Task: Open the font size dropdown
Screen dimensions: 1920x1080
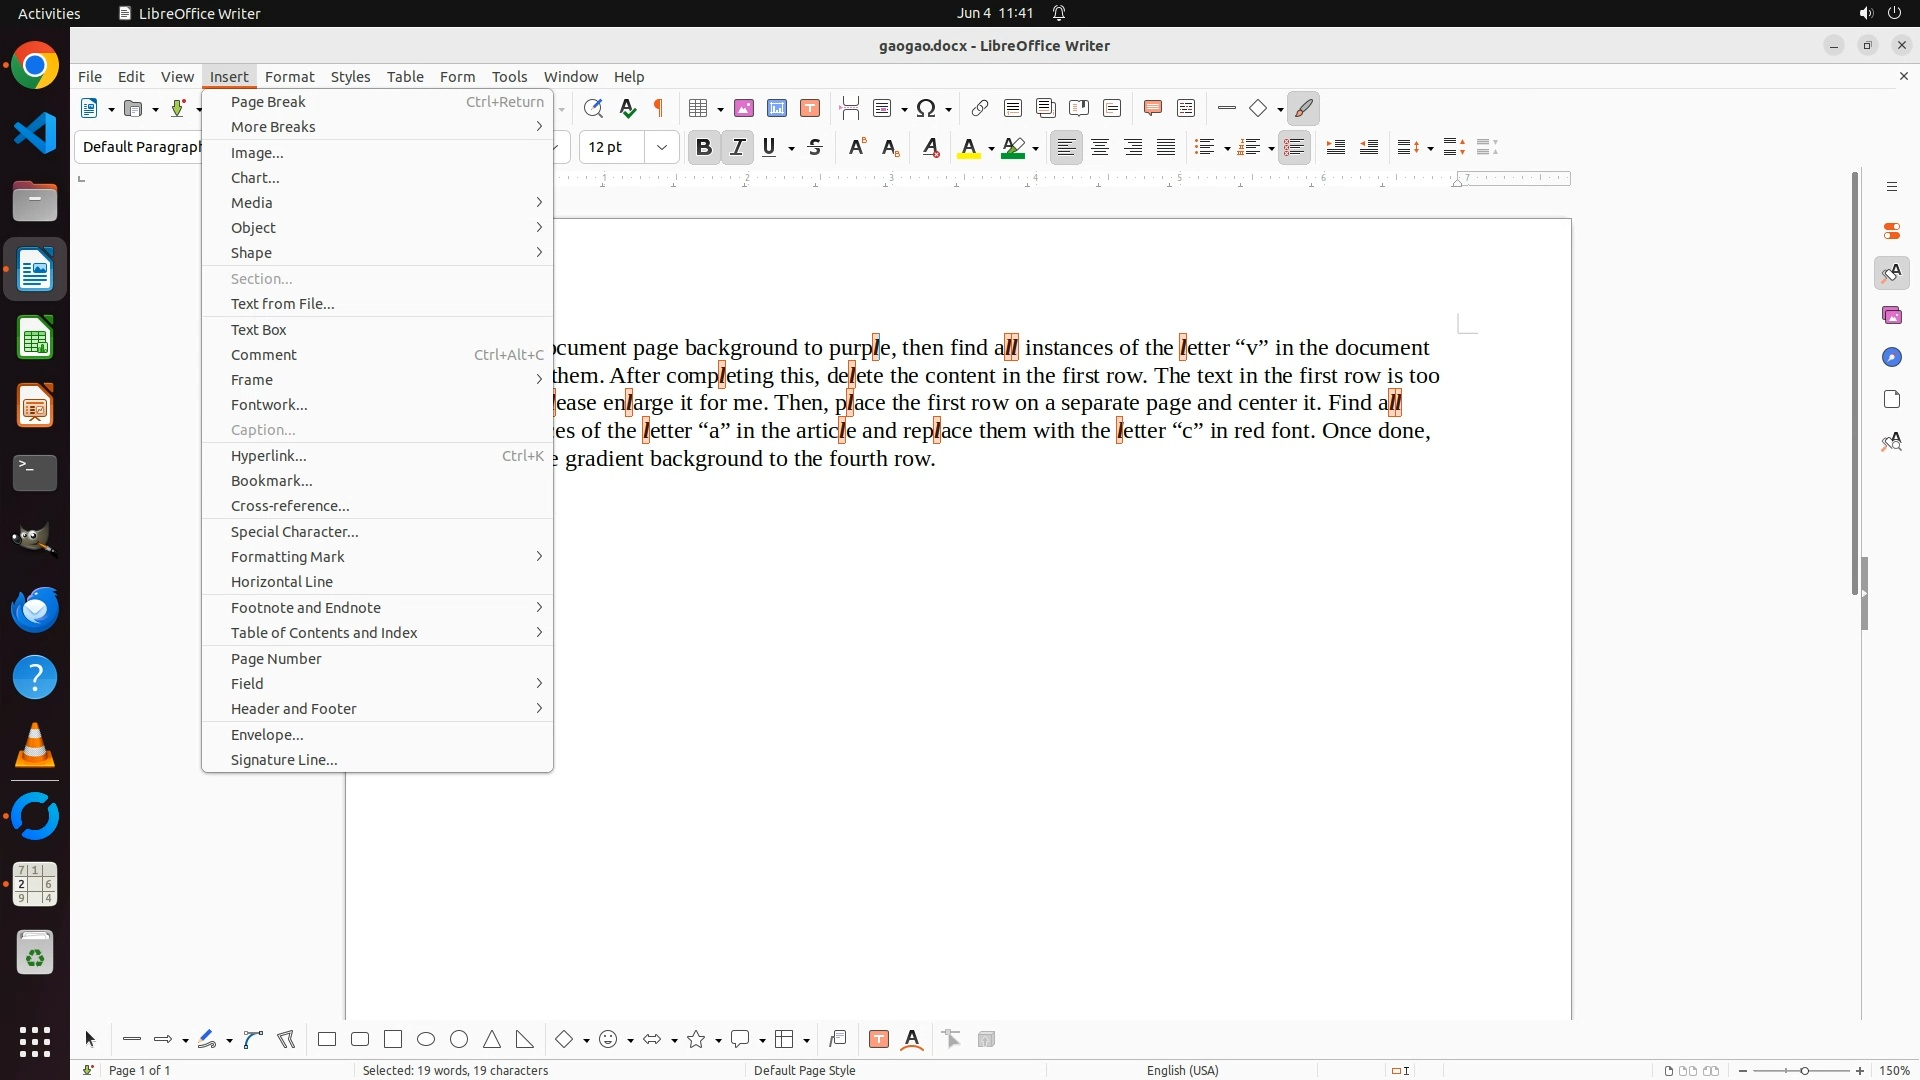Action: click(x=662, y=148)
